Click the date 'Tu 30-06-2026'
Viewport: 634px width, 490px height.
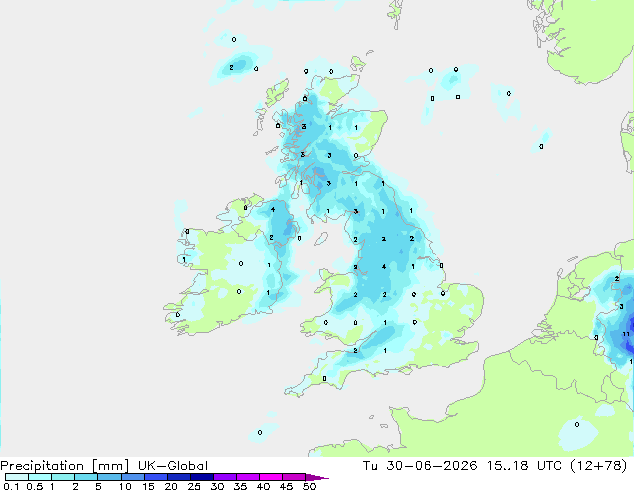pos(420,466)
